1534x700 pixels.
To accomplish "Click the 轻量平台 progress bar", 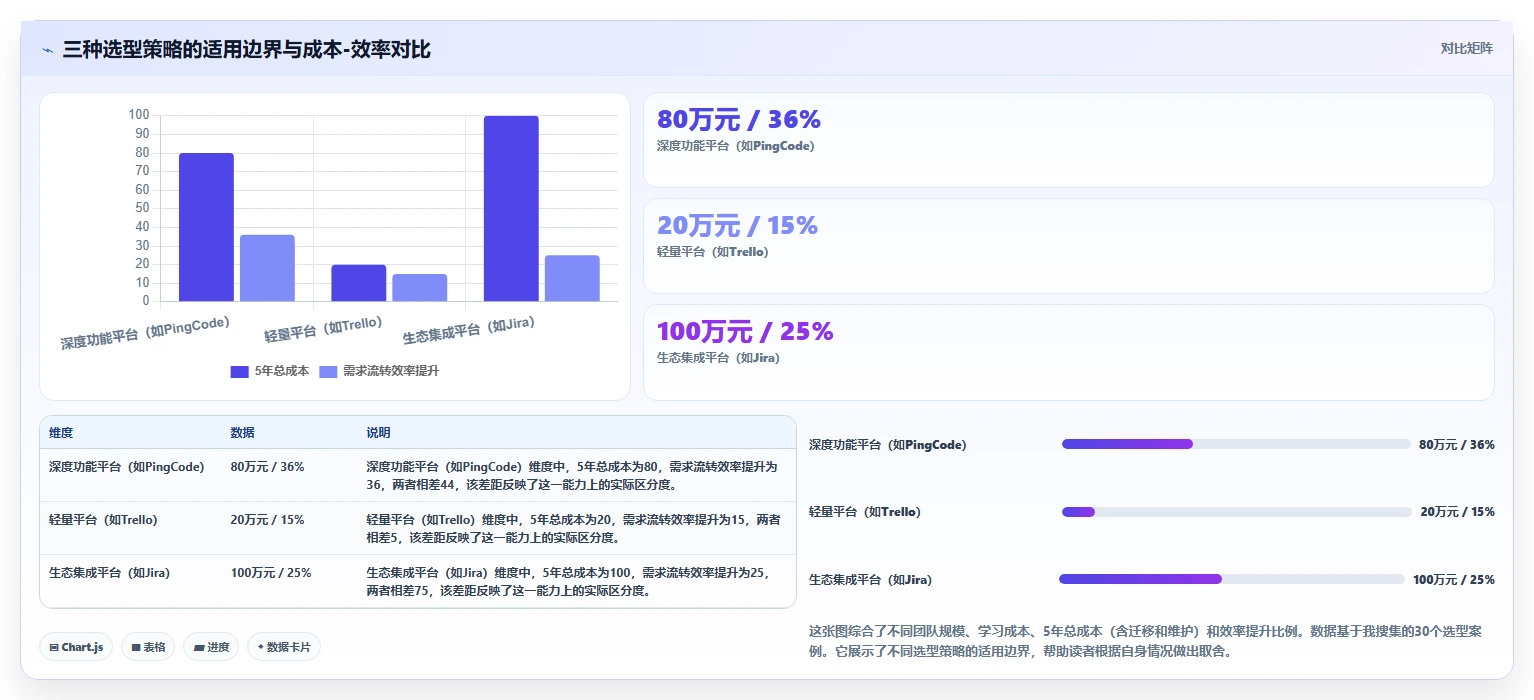I will (x=1237, y=512).
